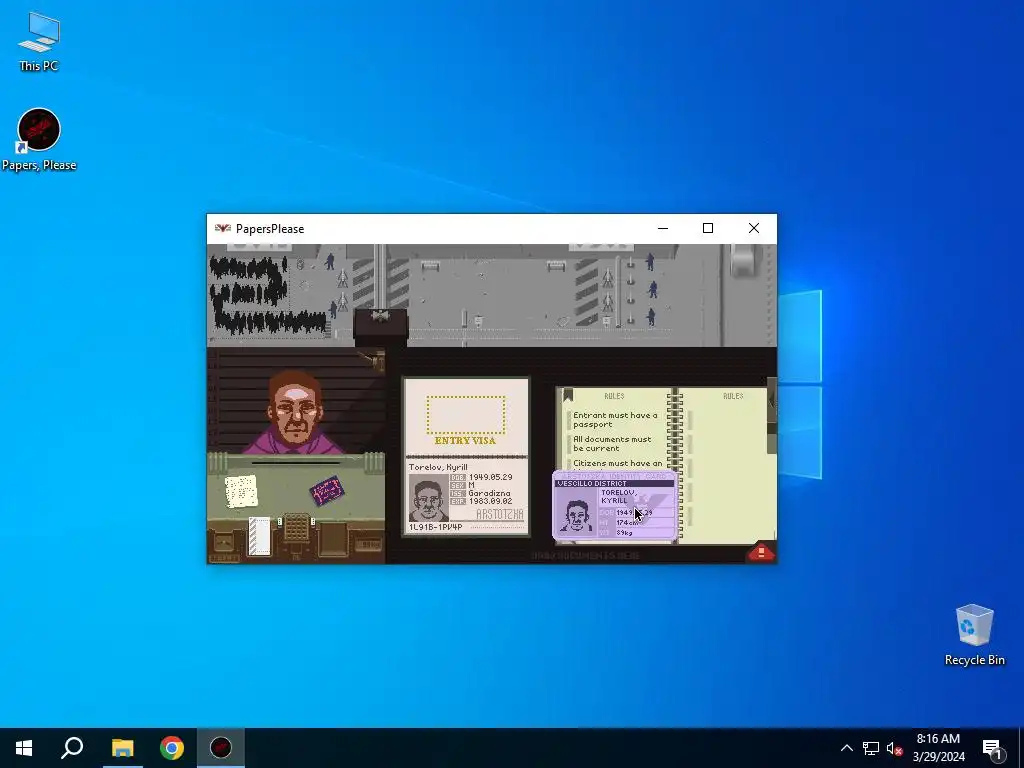1024x768 pixels.
Task: Pick up the white paper slip on counter
Action: [241, 491]
